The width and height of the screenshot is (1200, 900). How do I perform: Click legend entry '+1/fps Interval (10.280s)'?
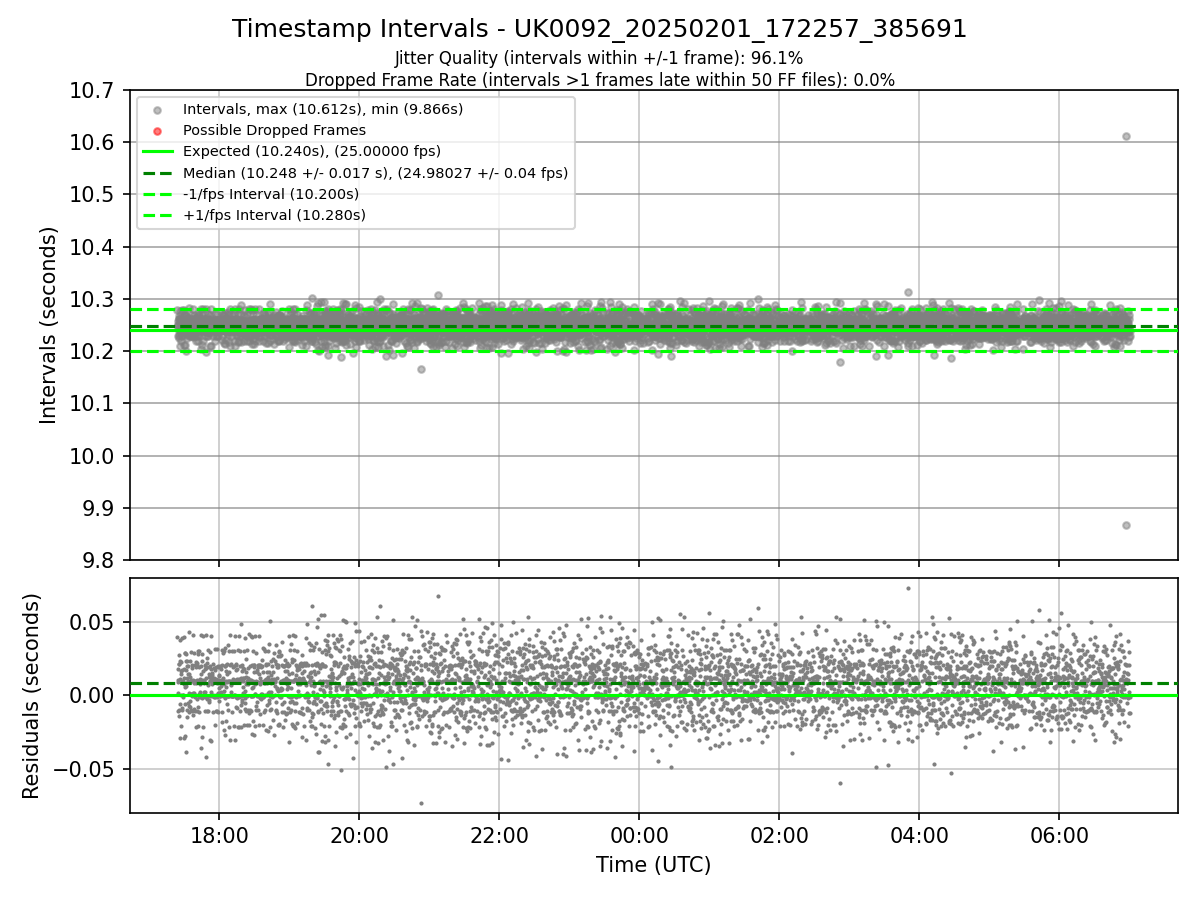coord(274,215)
